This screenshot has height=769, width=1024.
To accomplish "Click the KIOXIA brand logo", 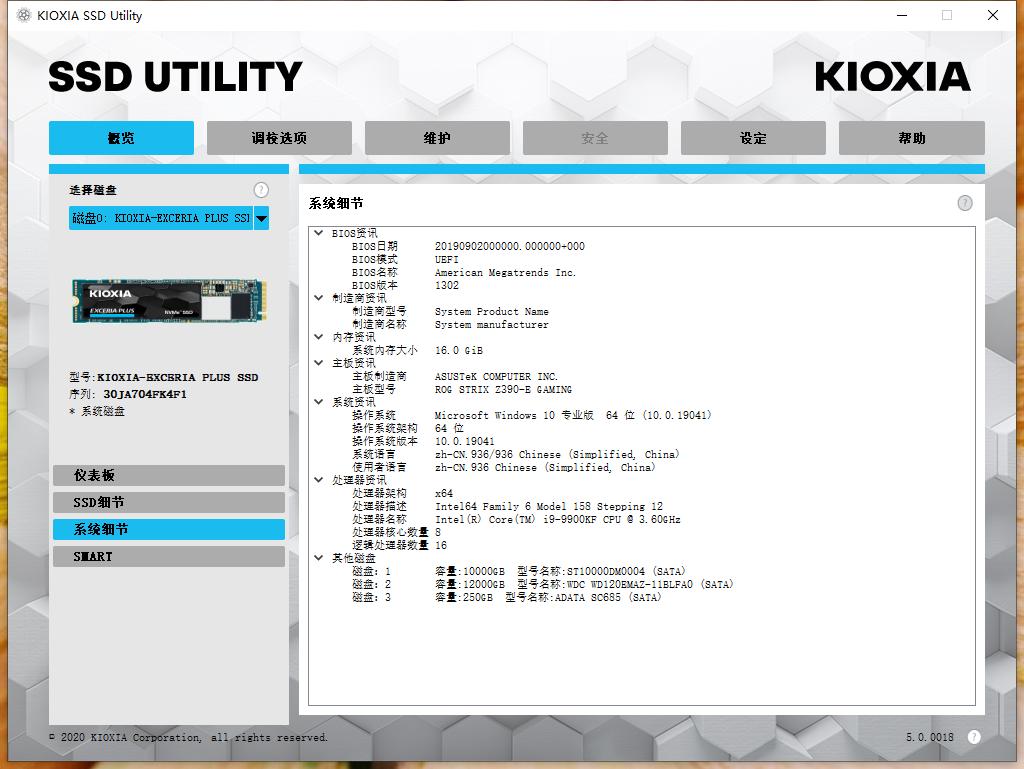I will pyautogui.click(x=892, y=77).
